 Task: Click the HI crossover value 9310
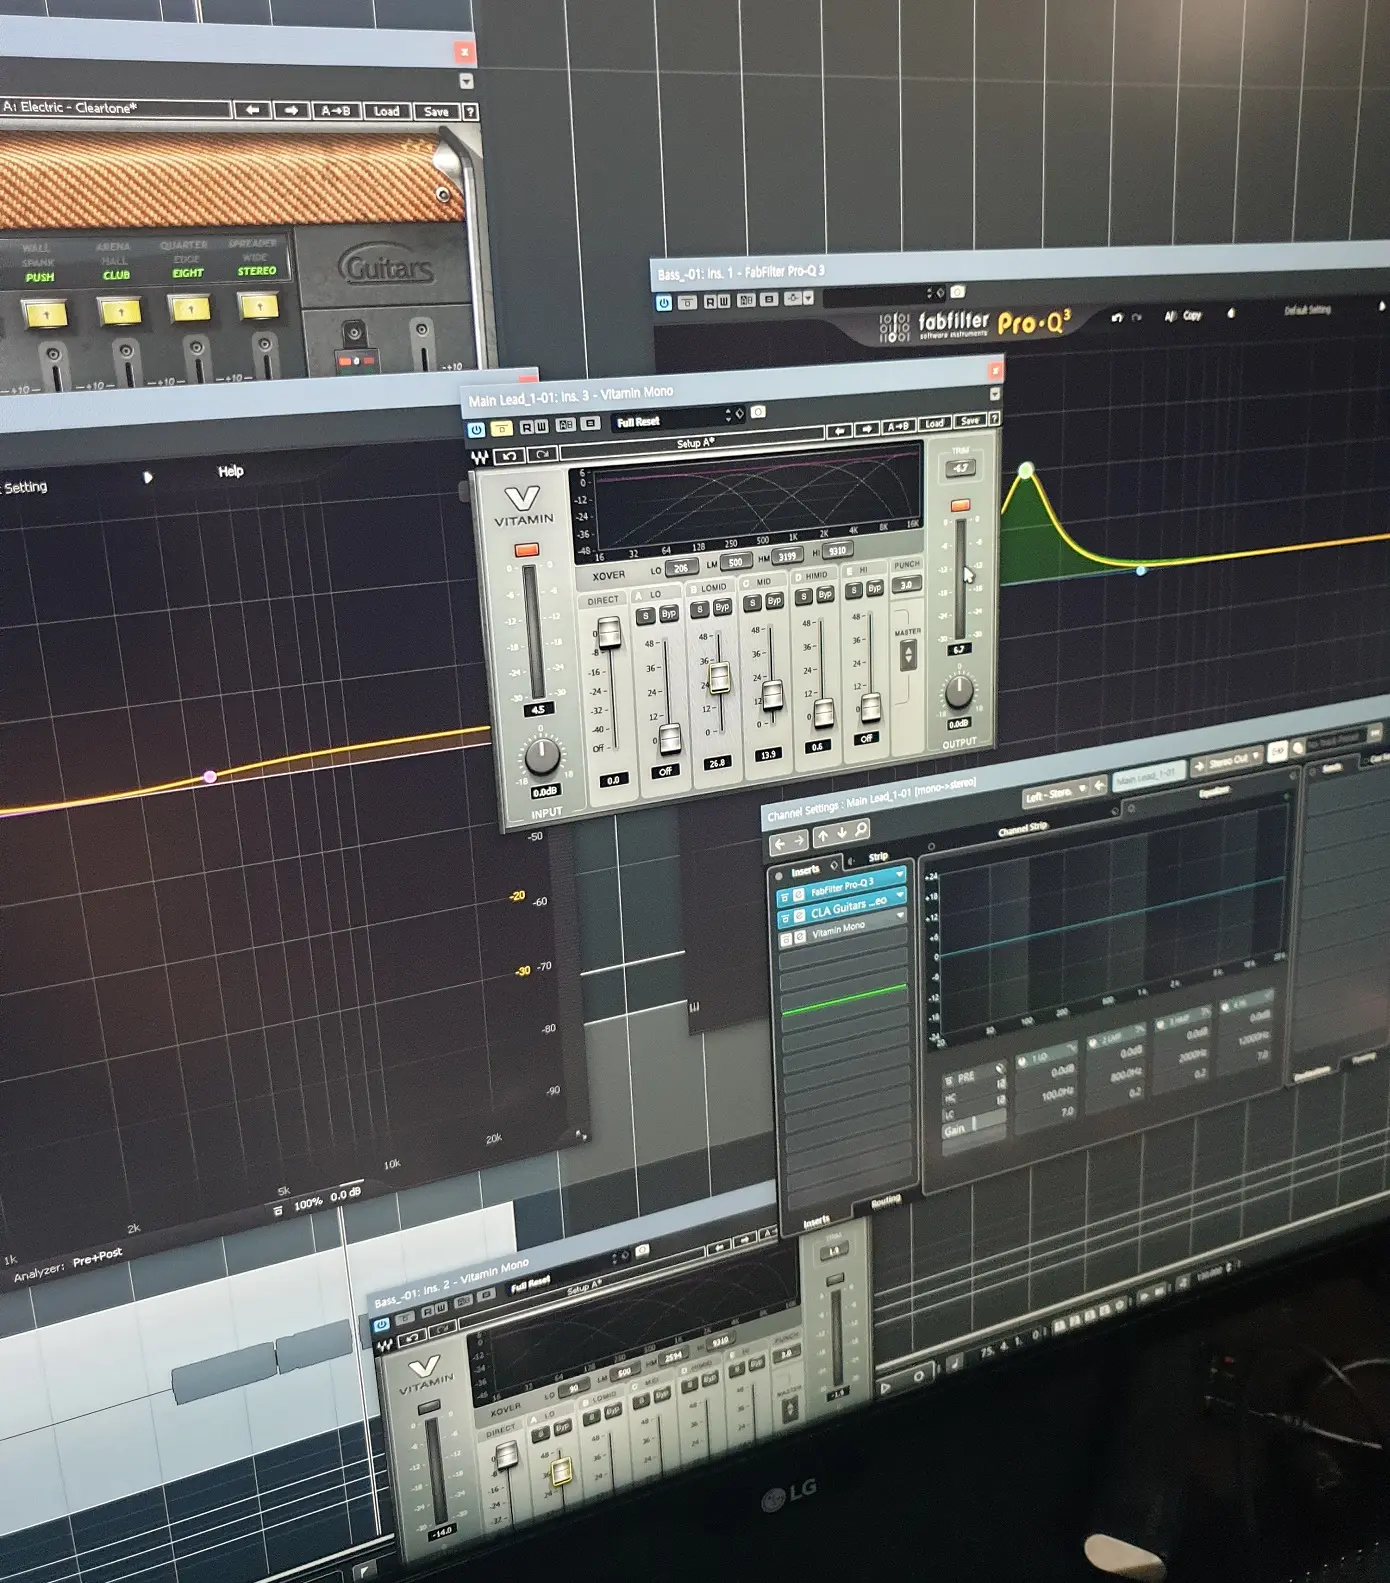837,550
